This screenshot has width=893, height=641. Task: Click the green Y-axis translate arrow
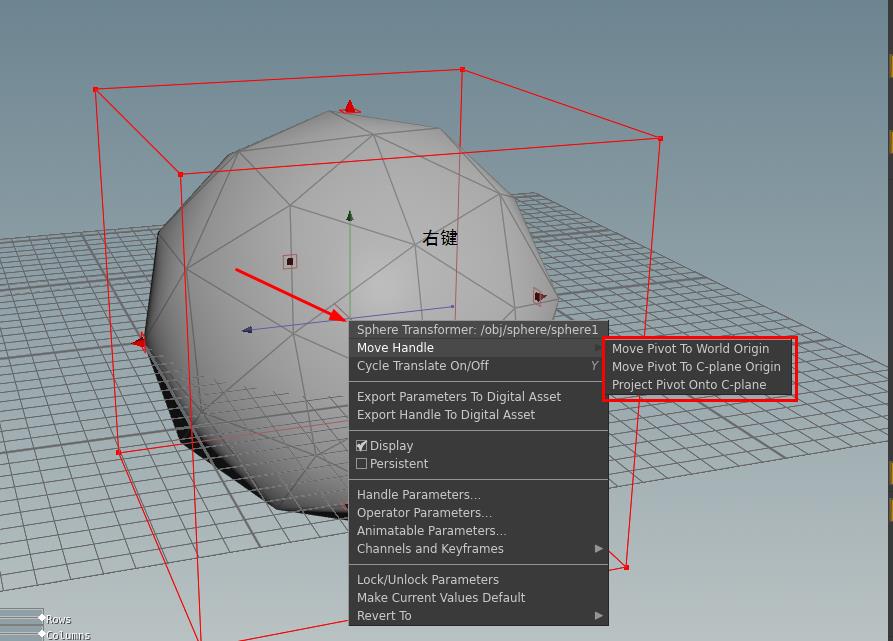click(x=350, y=216)
